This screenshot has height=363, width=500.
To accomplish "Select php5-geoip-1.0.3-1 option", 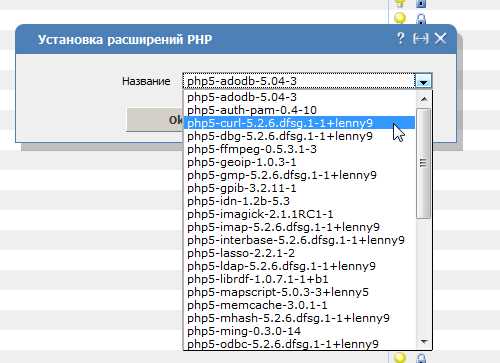I will (x=299, y=162).
